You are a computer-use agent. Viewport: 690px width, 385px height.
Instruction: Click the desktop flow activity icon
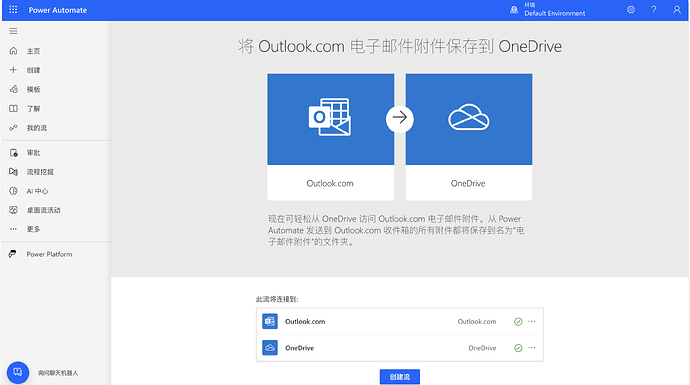point(13,210)
